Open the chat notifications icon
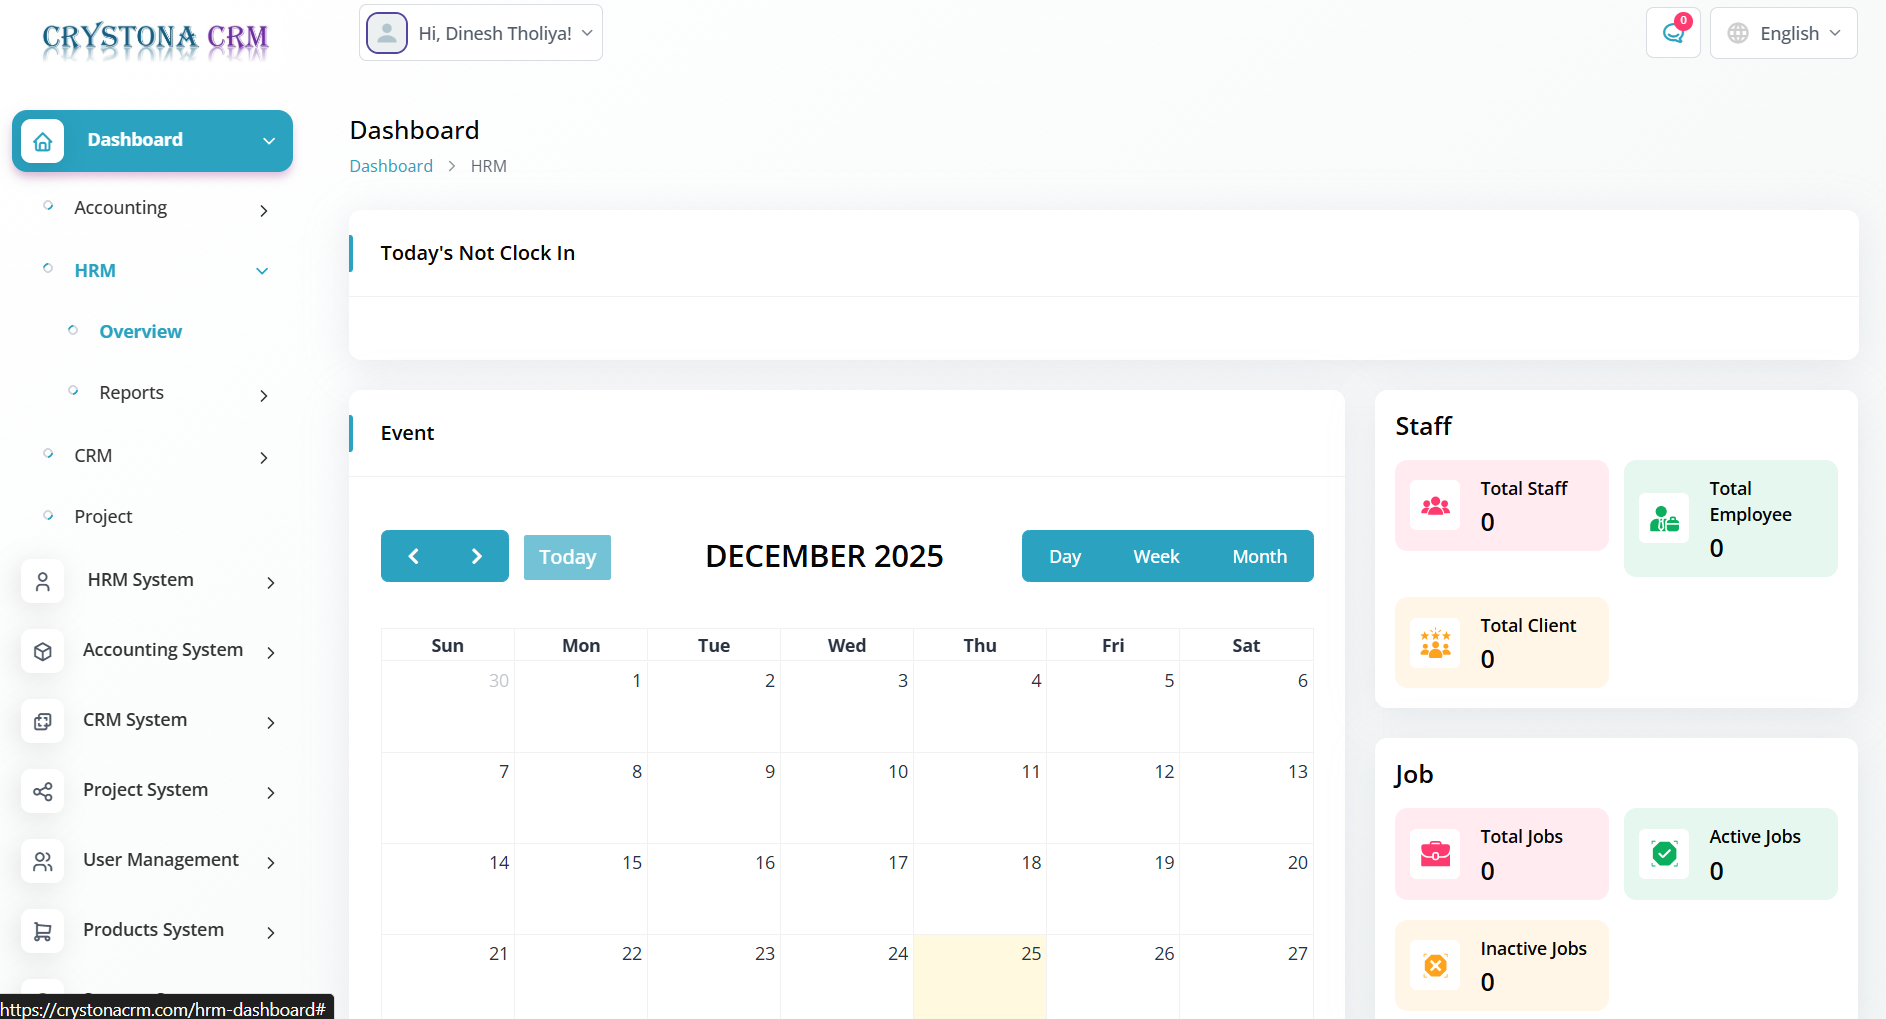The height and width of the screenshot is (1019, 1886). [1673, 33]
